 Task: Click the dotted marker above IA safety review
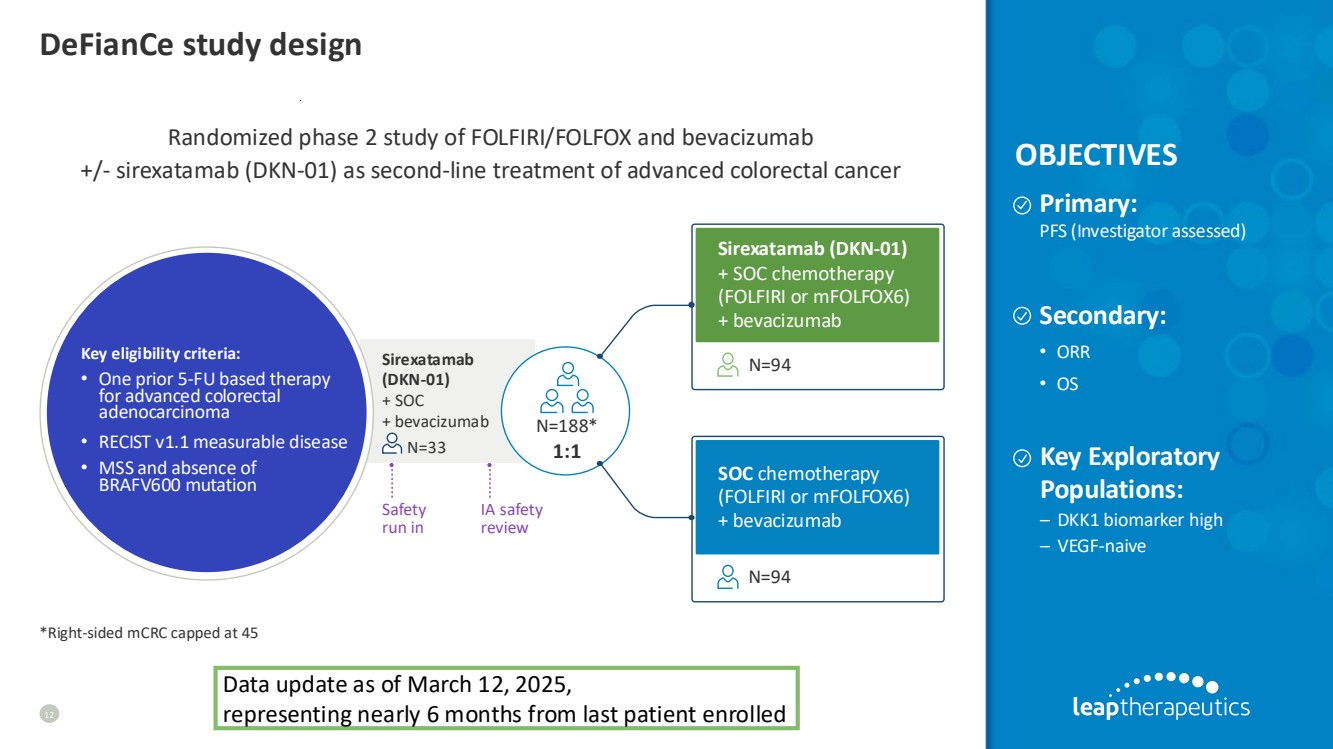click(x=489, y=480)
